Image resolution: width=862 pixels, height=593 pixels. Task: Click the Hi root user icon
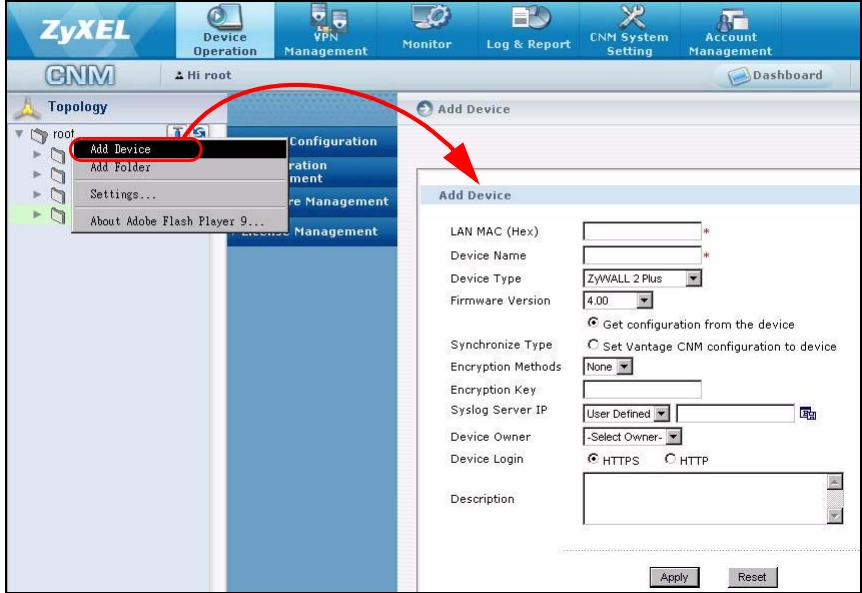point(179,75)
